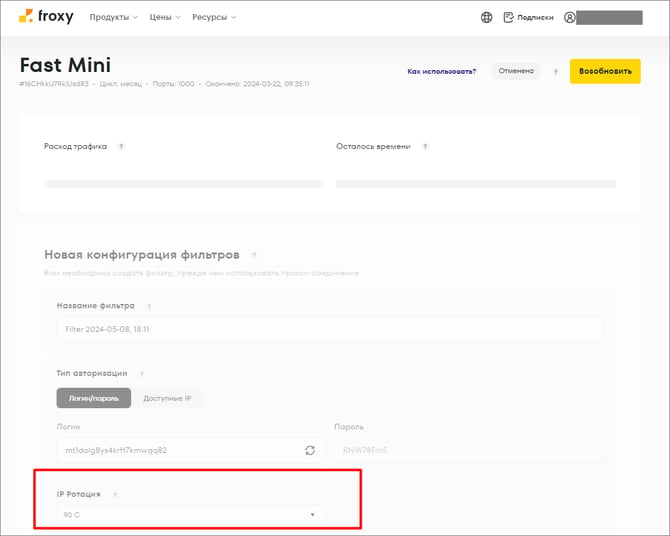Image resolution: width=670 pixels, height=536 pixels.
Task: Show help for Новая конфигурация фильтров
Action: 254,255
